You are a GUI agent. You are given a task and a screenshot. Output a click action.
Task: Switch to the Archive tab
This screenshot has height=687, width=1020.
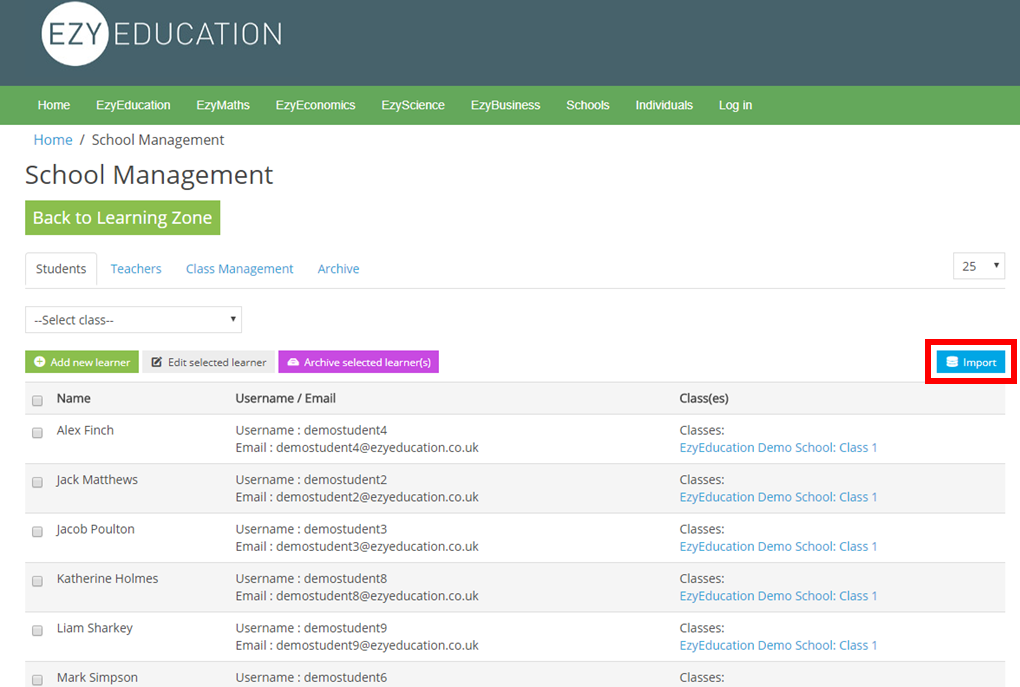tap(338, 269)
